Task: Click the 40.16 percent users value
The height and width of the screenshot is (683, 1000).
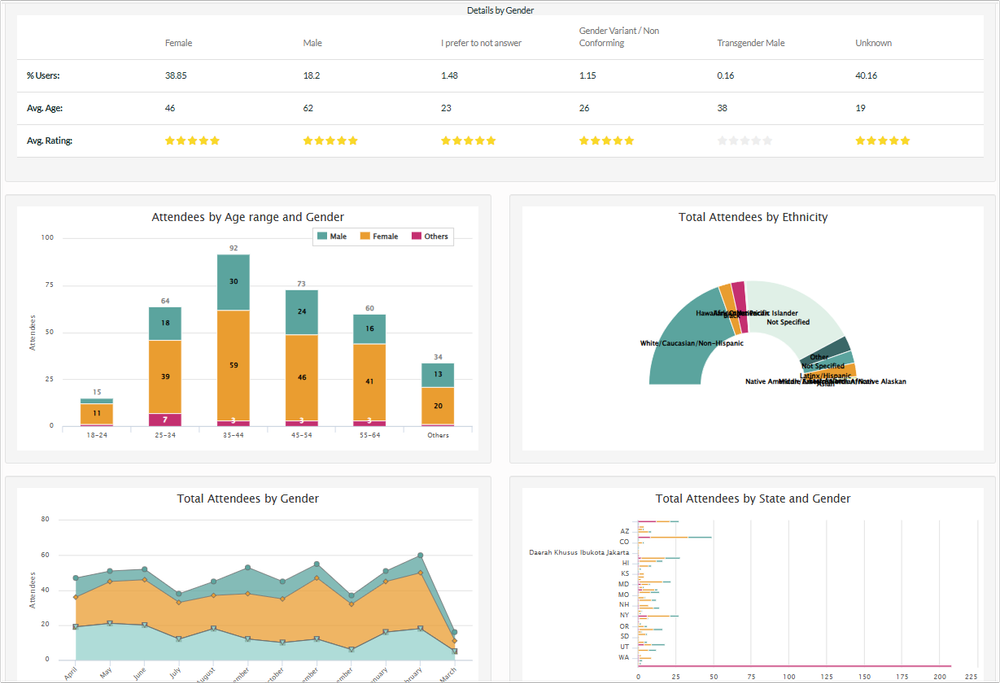Action: point(866,75)
